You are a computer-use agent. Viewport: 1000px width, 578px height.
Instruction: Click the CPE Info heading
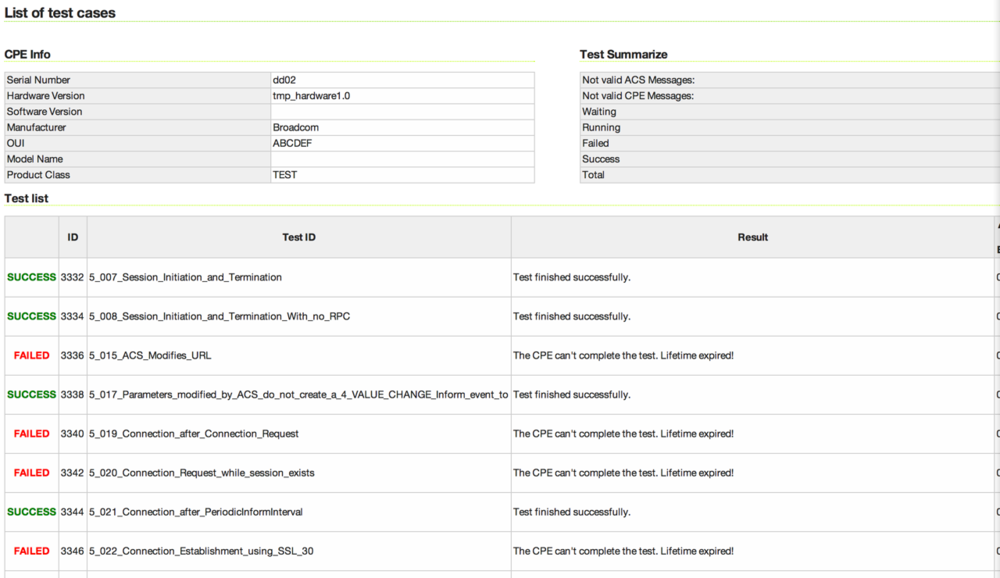[x=27, y=54]
